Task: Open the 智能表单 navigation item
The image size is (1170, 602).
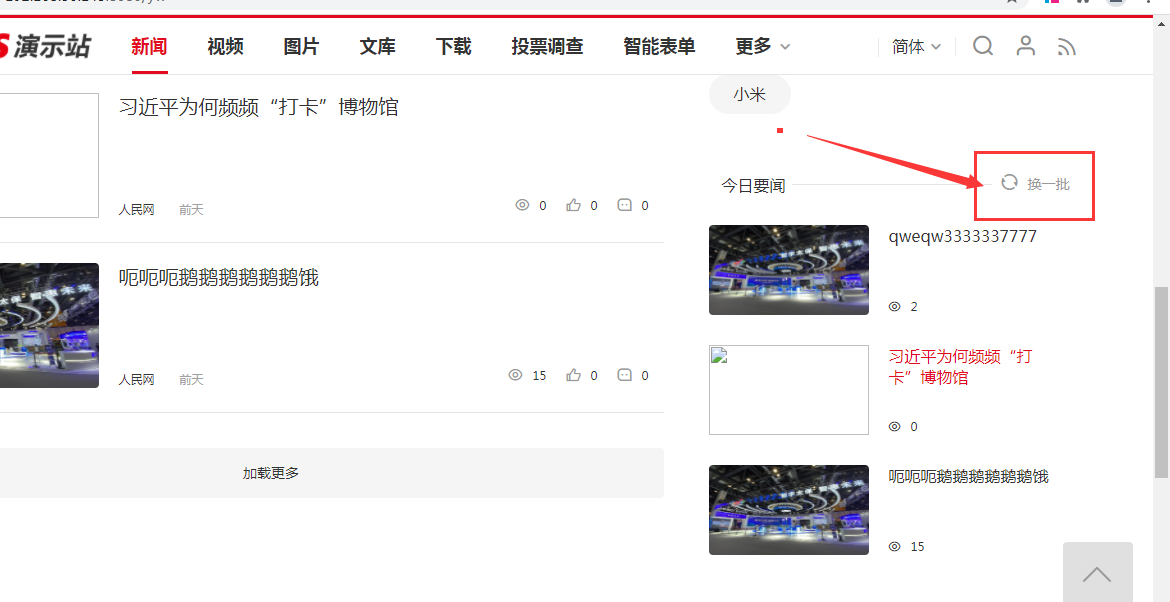Action: [x=660, y=46]
